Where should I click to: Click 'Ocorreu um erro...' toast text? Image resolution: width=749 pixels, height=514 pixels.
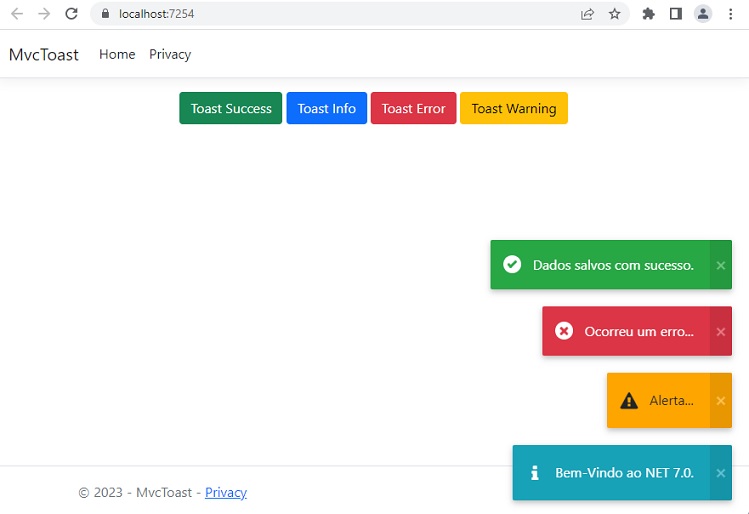click(639, 332)
